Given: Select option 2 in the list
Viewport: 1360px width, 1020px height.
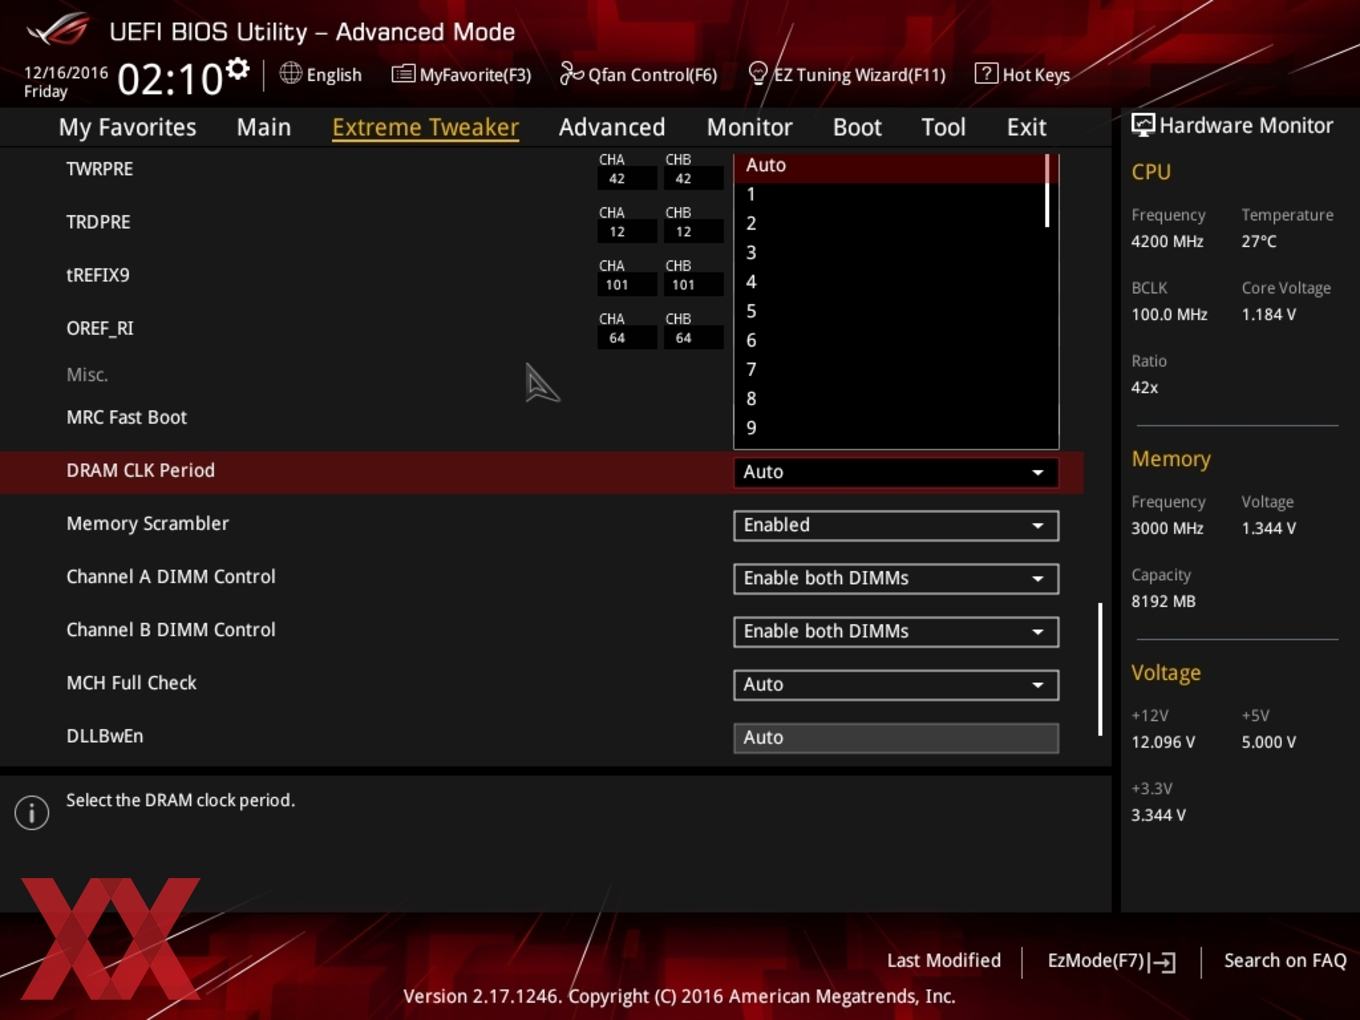Looking at the screenshot, I should (889, 224).
